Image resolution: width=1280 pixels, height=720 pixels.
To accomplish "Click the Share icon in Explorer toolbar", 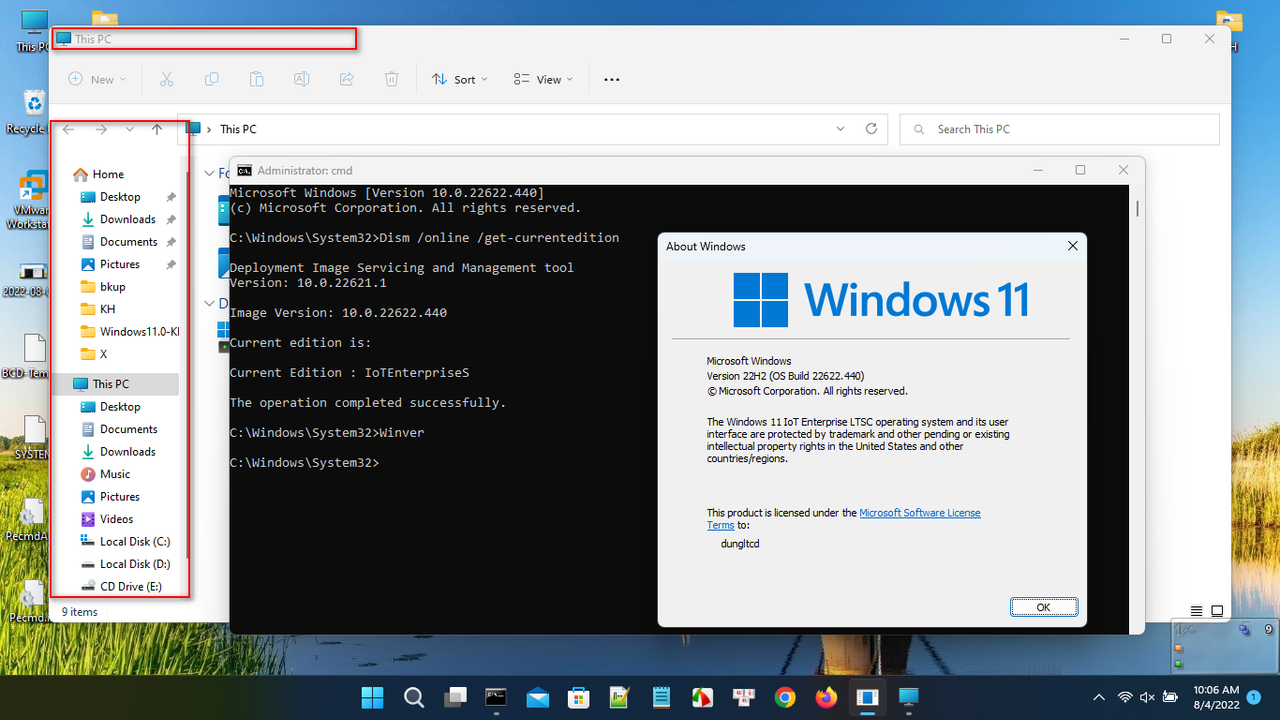I will [x=347, y=79].
